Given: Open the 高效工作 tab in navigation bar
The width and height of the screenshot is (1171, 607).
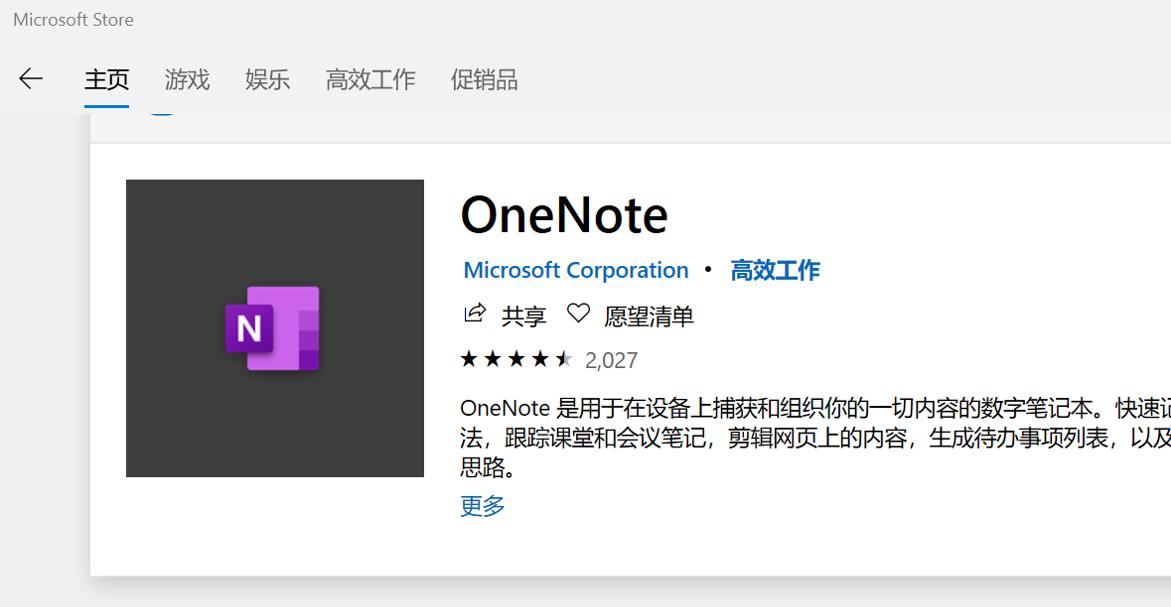Looking at the screenshot, I should [370, 80].
